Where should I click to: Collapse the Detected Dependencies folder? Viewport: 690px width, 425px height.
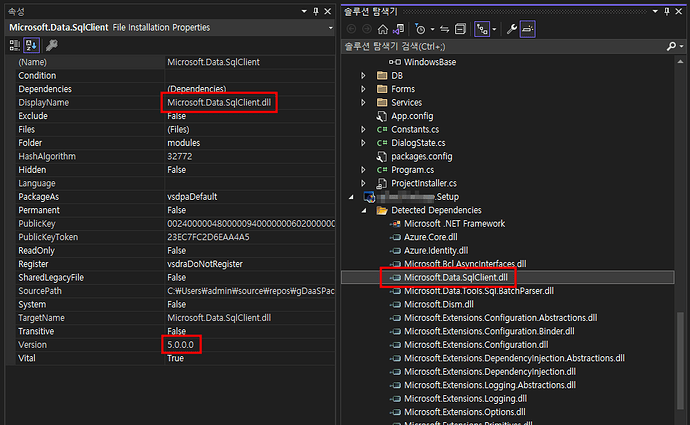(x=364, y=211)
